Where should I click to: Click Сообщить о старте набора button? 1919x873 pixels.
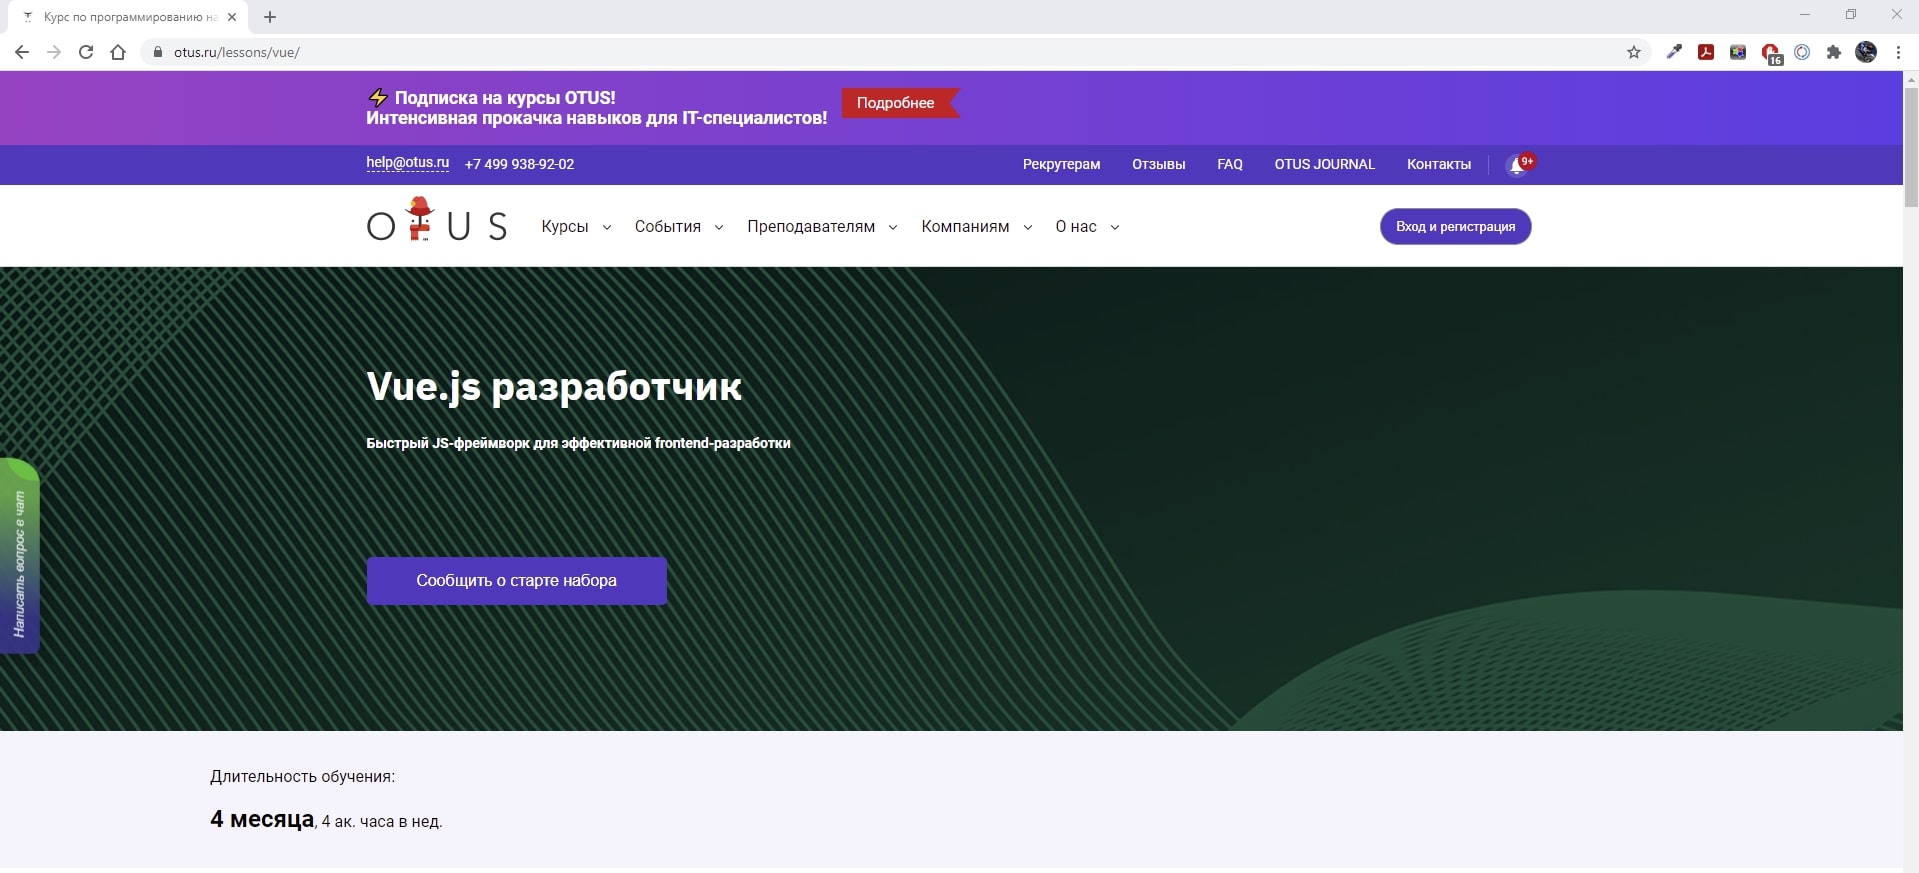pos(516,581)
